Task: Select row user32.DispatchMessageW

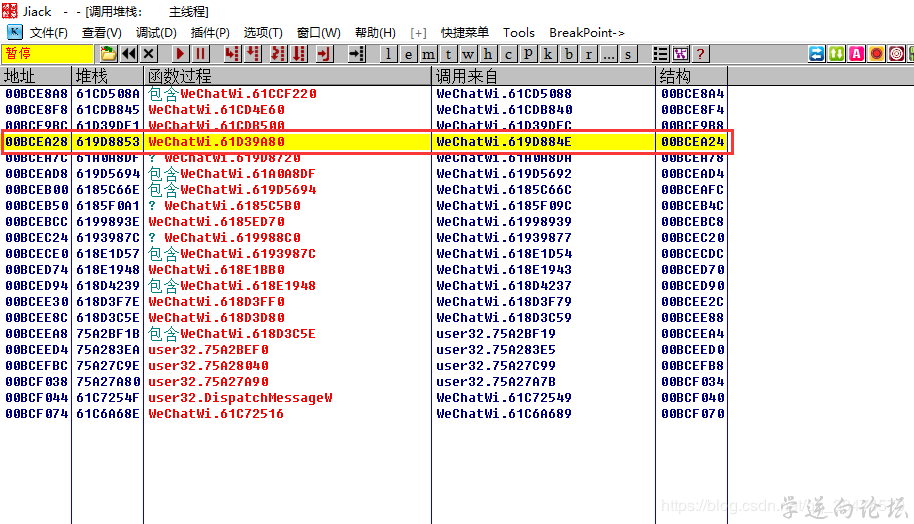Action: click(364, 398)
